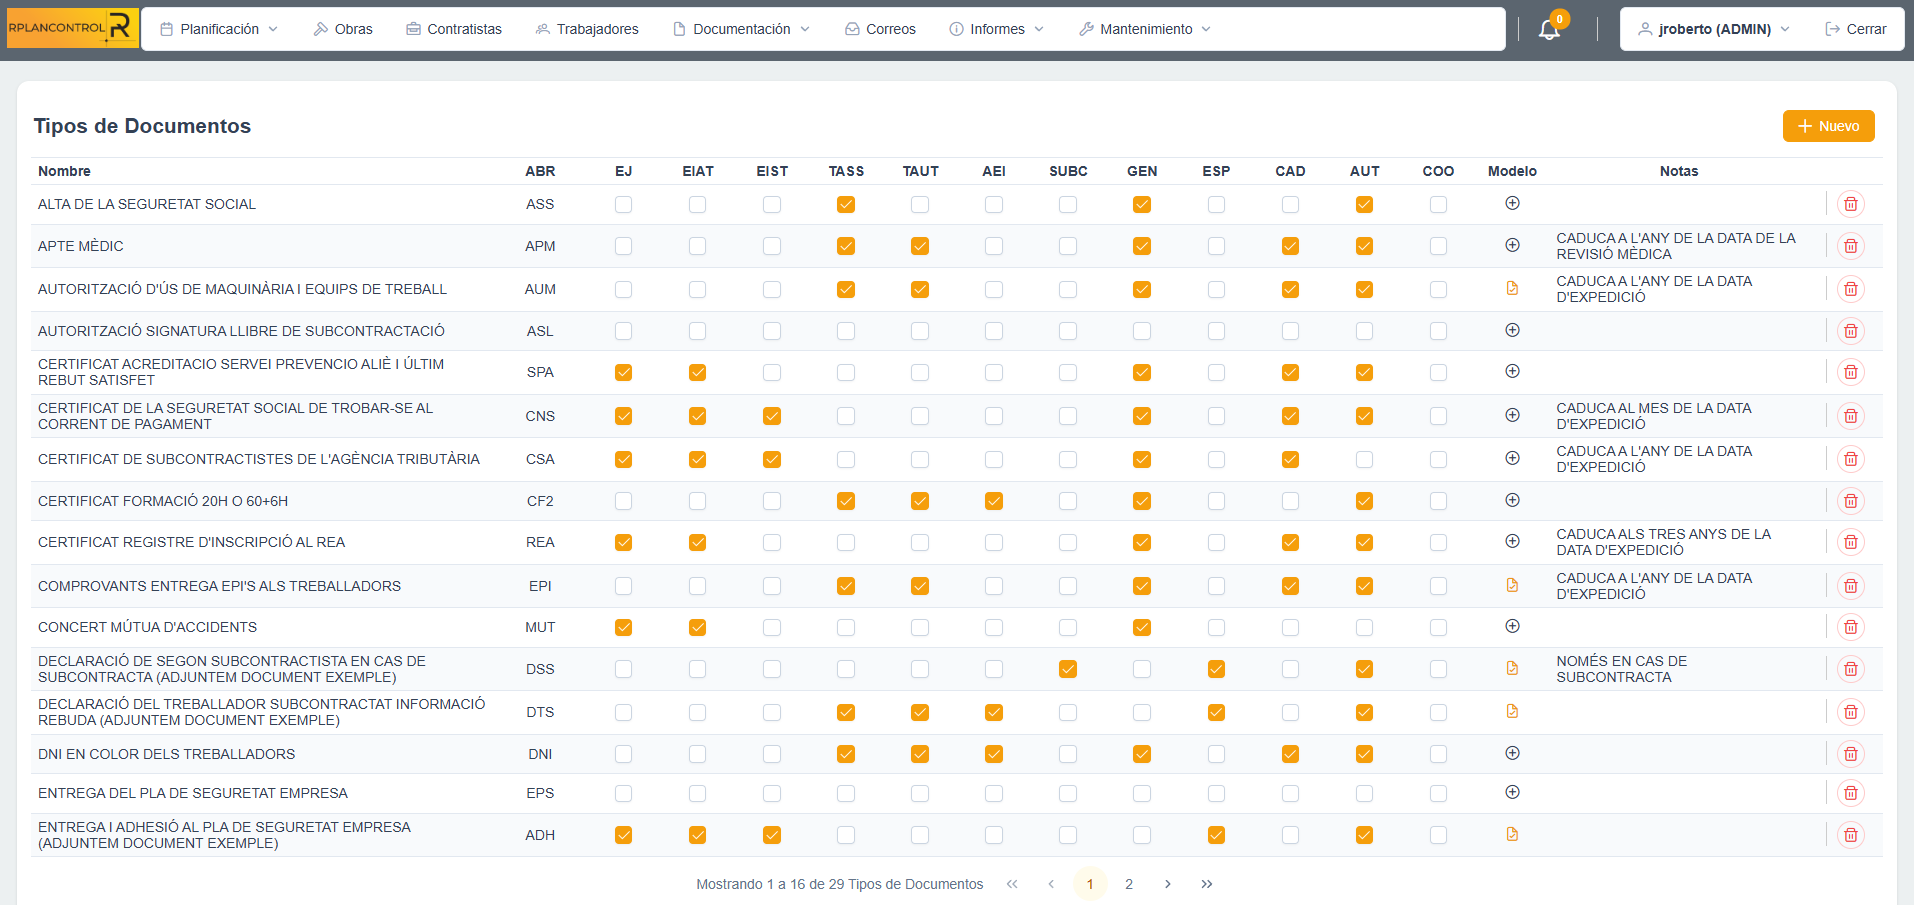Expand the jroberto (ADMIN) user menu

[x=1713, y=29]
